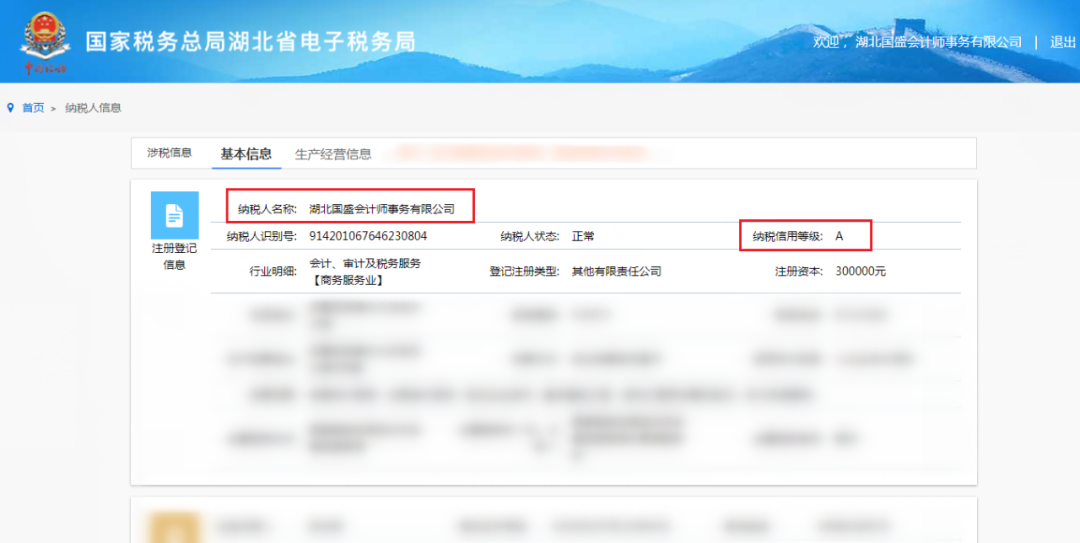Click the 注册资本 field label
This screenshot has width=1080, height=543.
click(799, 272)
